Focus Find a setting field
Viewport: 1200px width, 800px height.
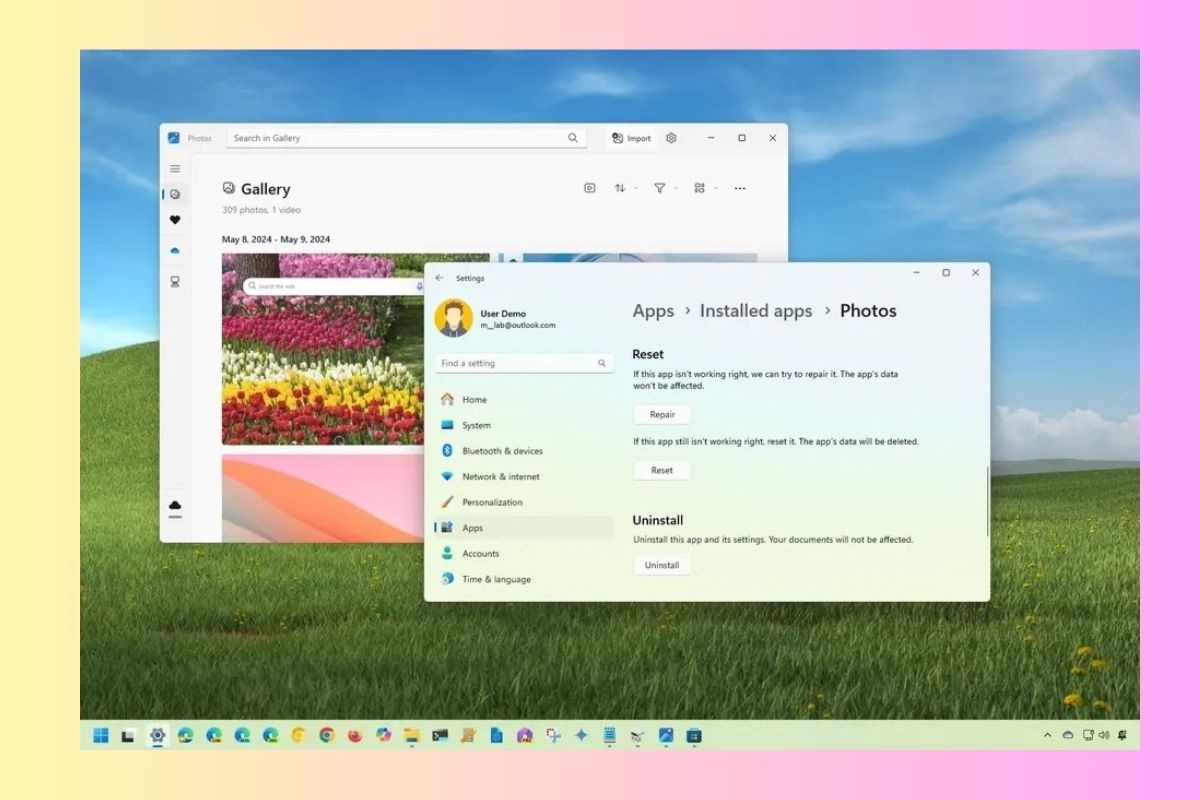(x=524, y=363)
